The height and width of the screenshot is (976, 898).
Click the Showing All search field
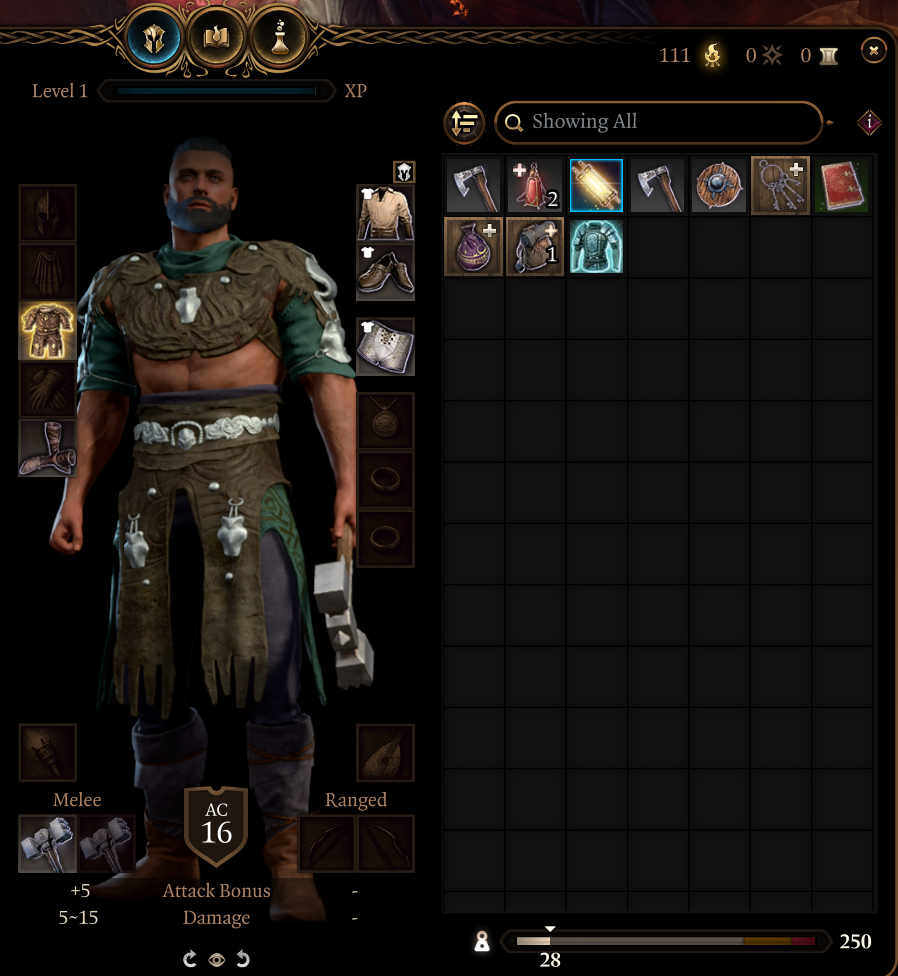coord(658,123)
